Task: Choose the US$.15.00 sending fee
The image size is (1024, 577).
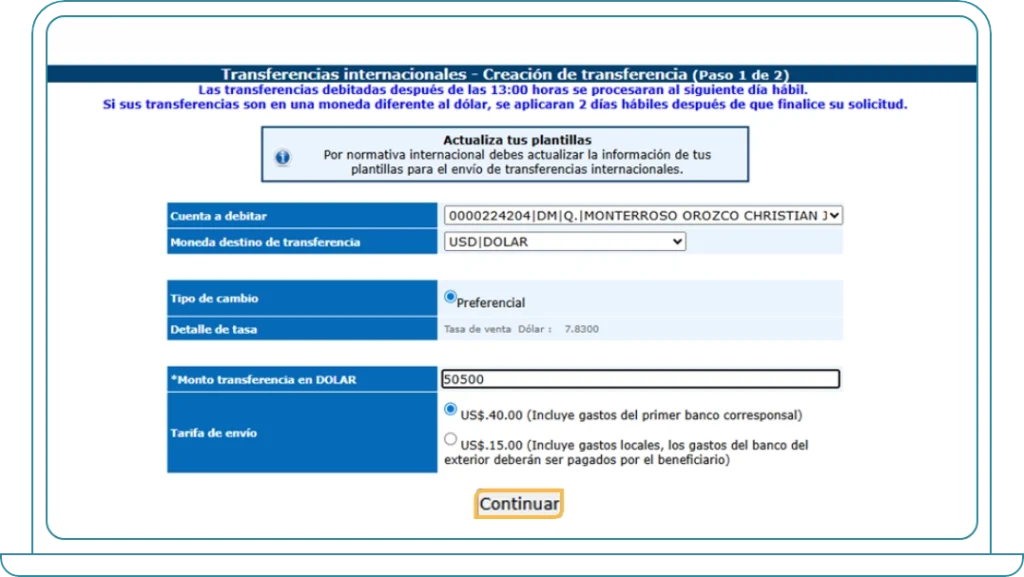Action: click(452, 437)
